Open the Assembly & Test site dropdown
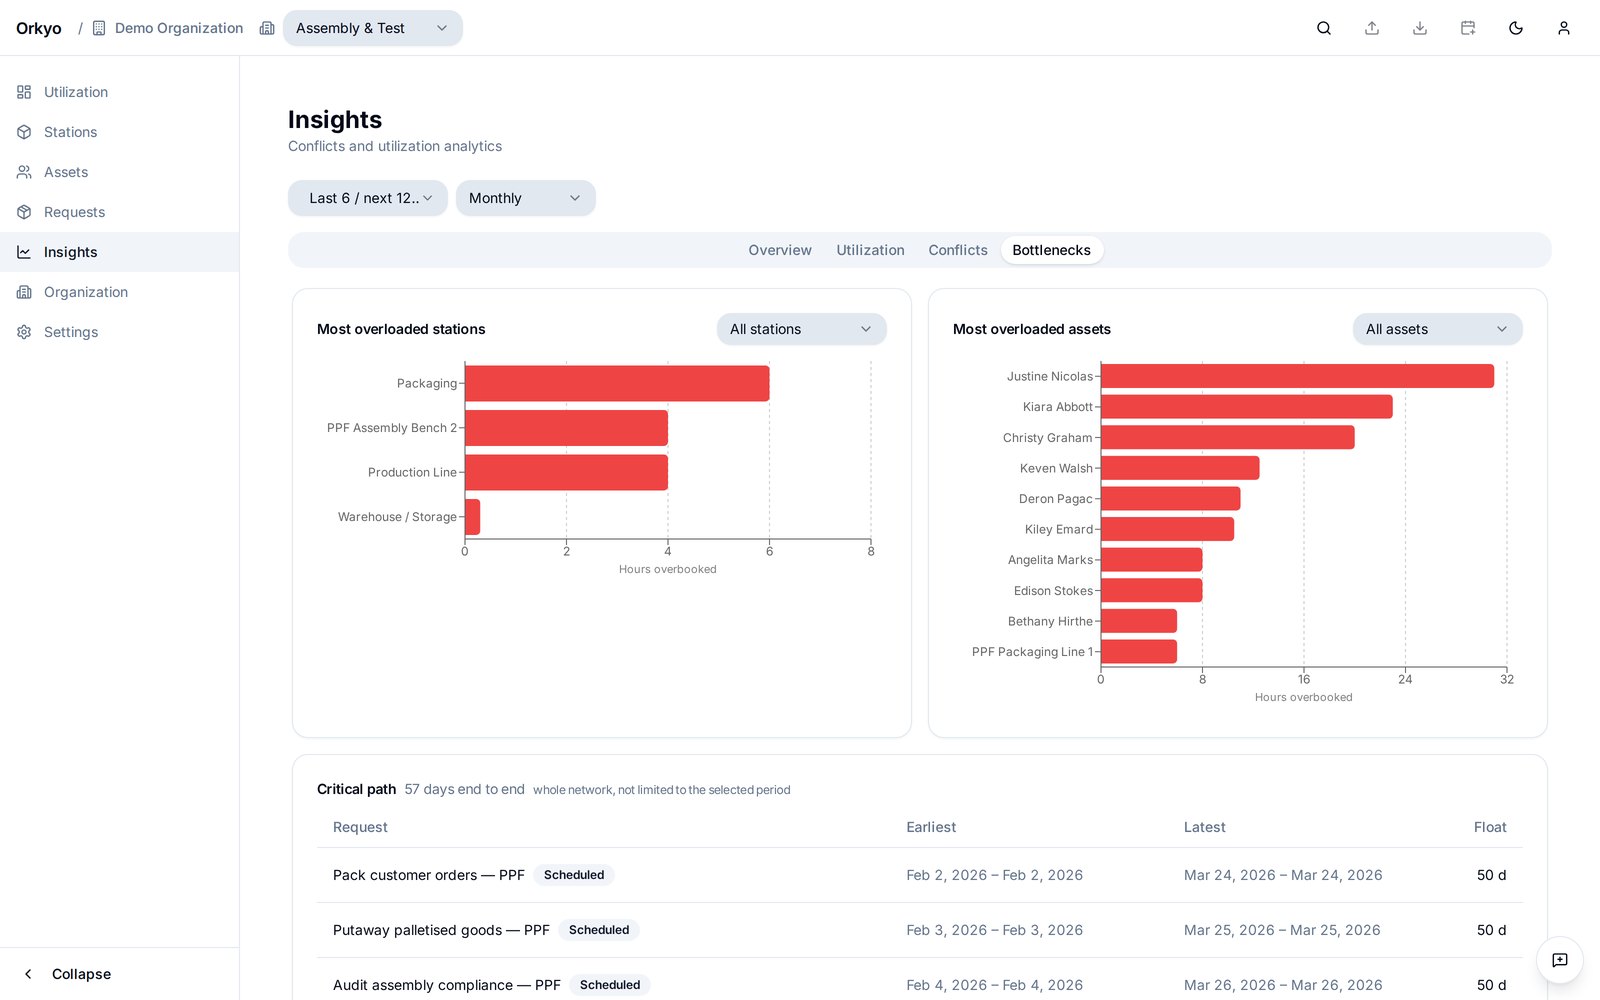 pos(373,28)
